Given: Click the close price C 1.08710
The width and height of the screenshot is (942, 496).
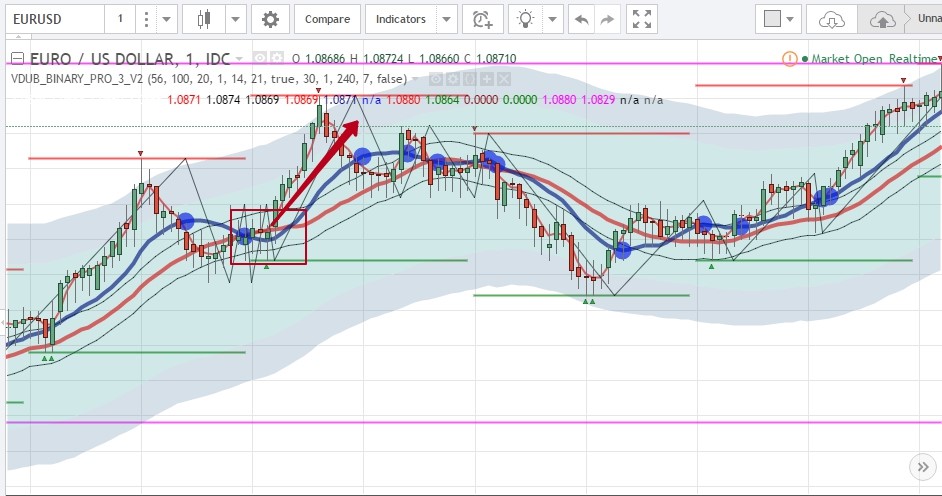Looking at the screenshot, I should point(490,59).
